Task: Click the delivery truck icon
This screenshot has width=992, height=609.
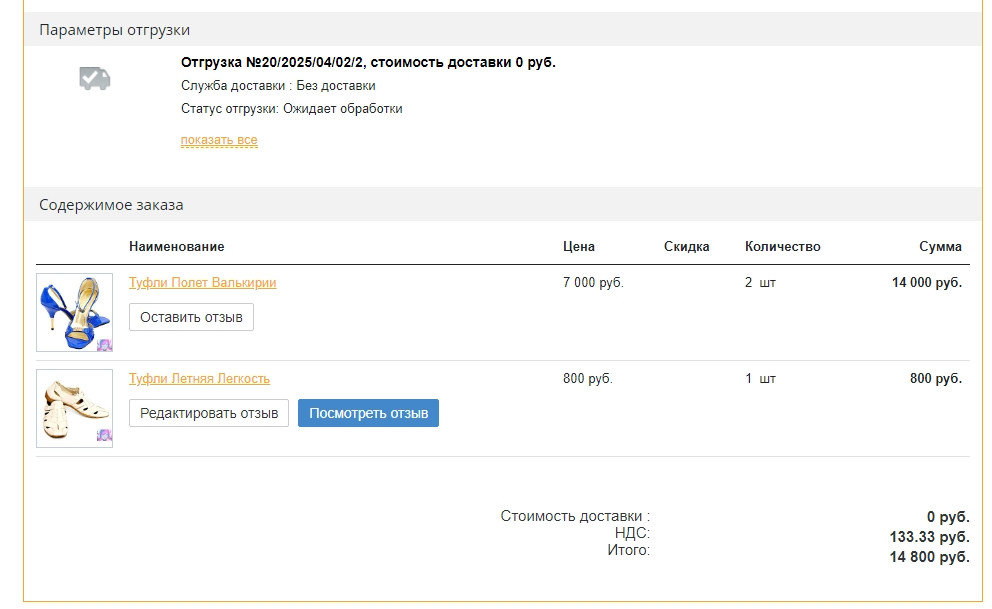Action: coord(95,78)
